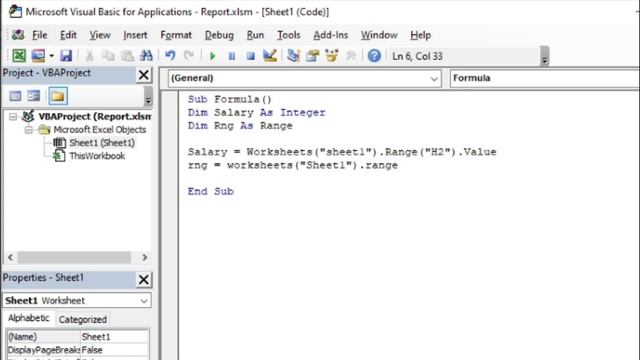Click the Toolbox icon

(351, 56)
